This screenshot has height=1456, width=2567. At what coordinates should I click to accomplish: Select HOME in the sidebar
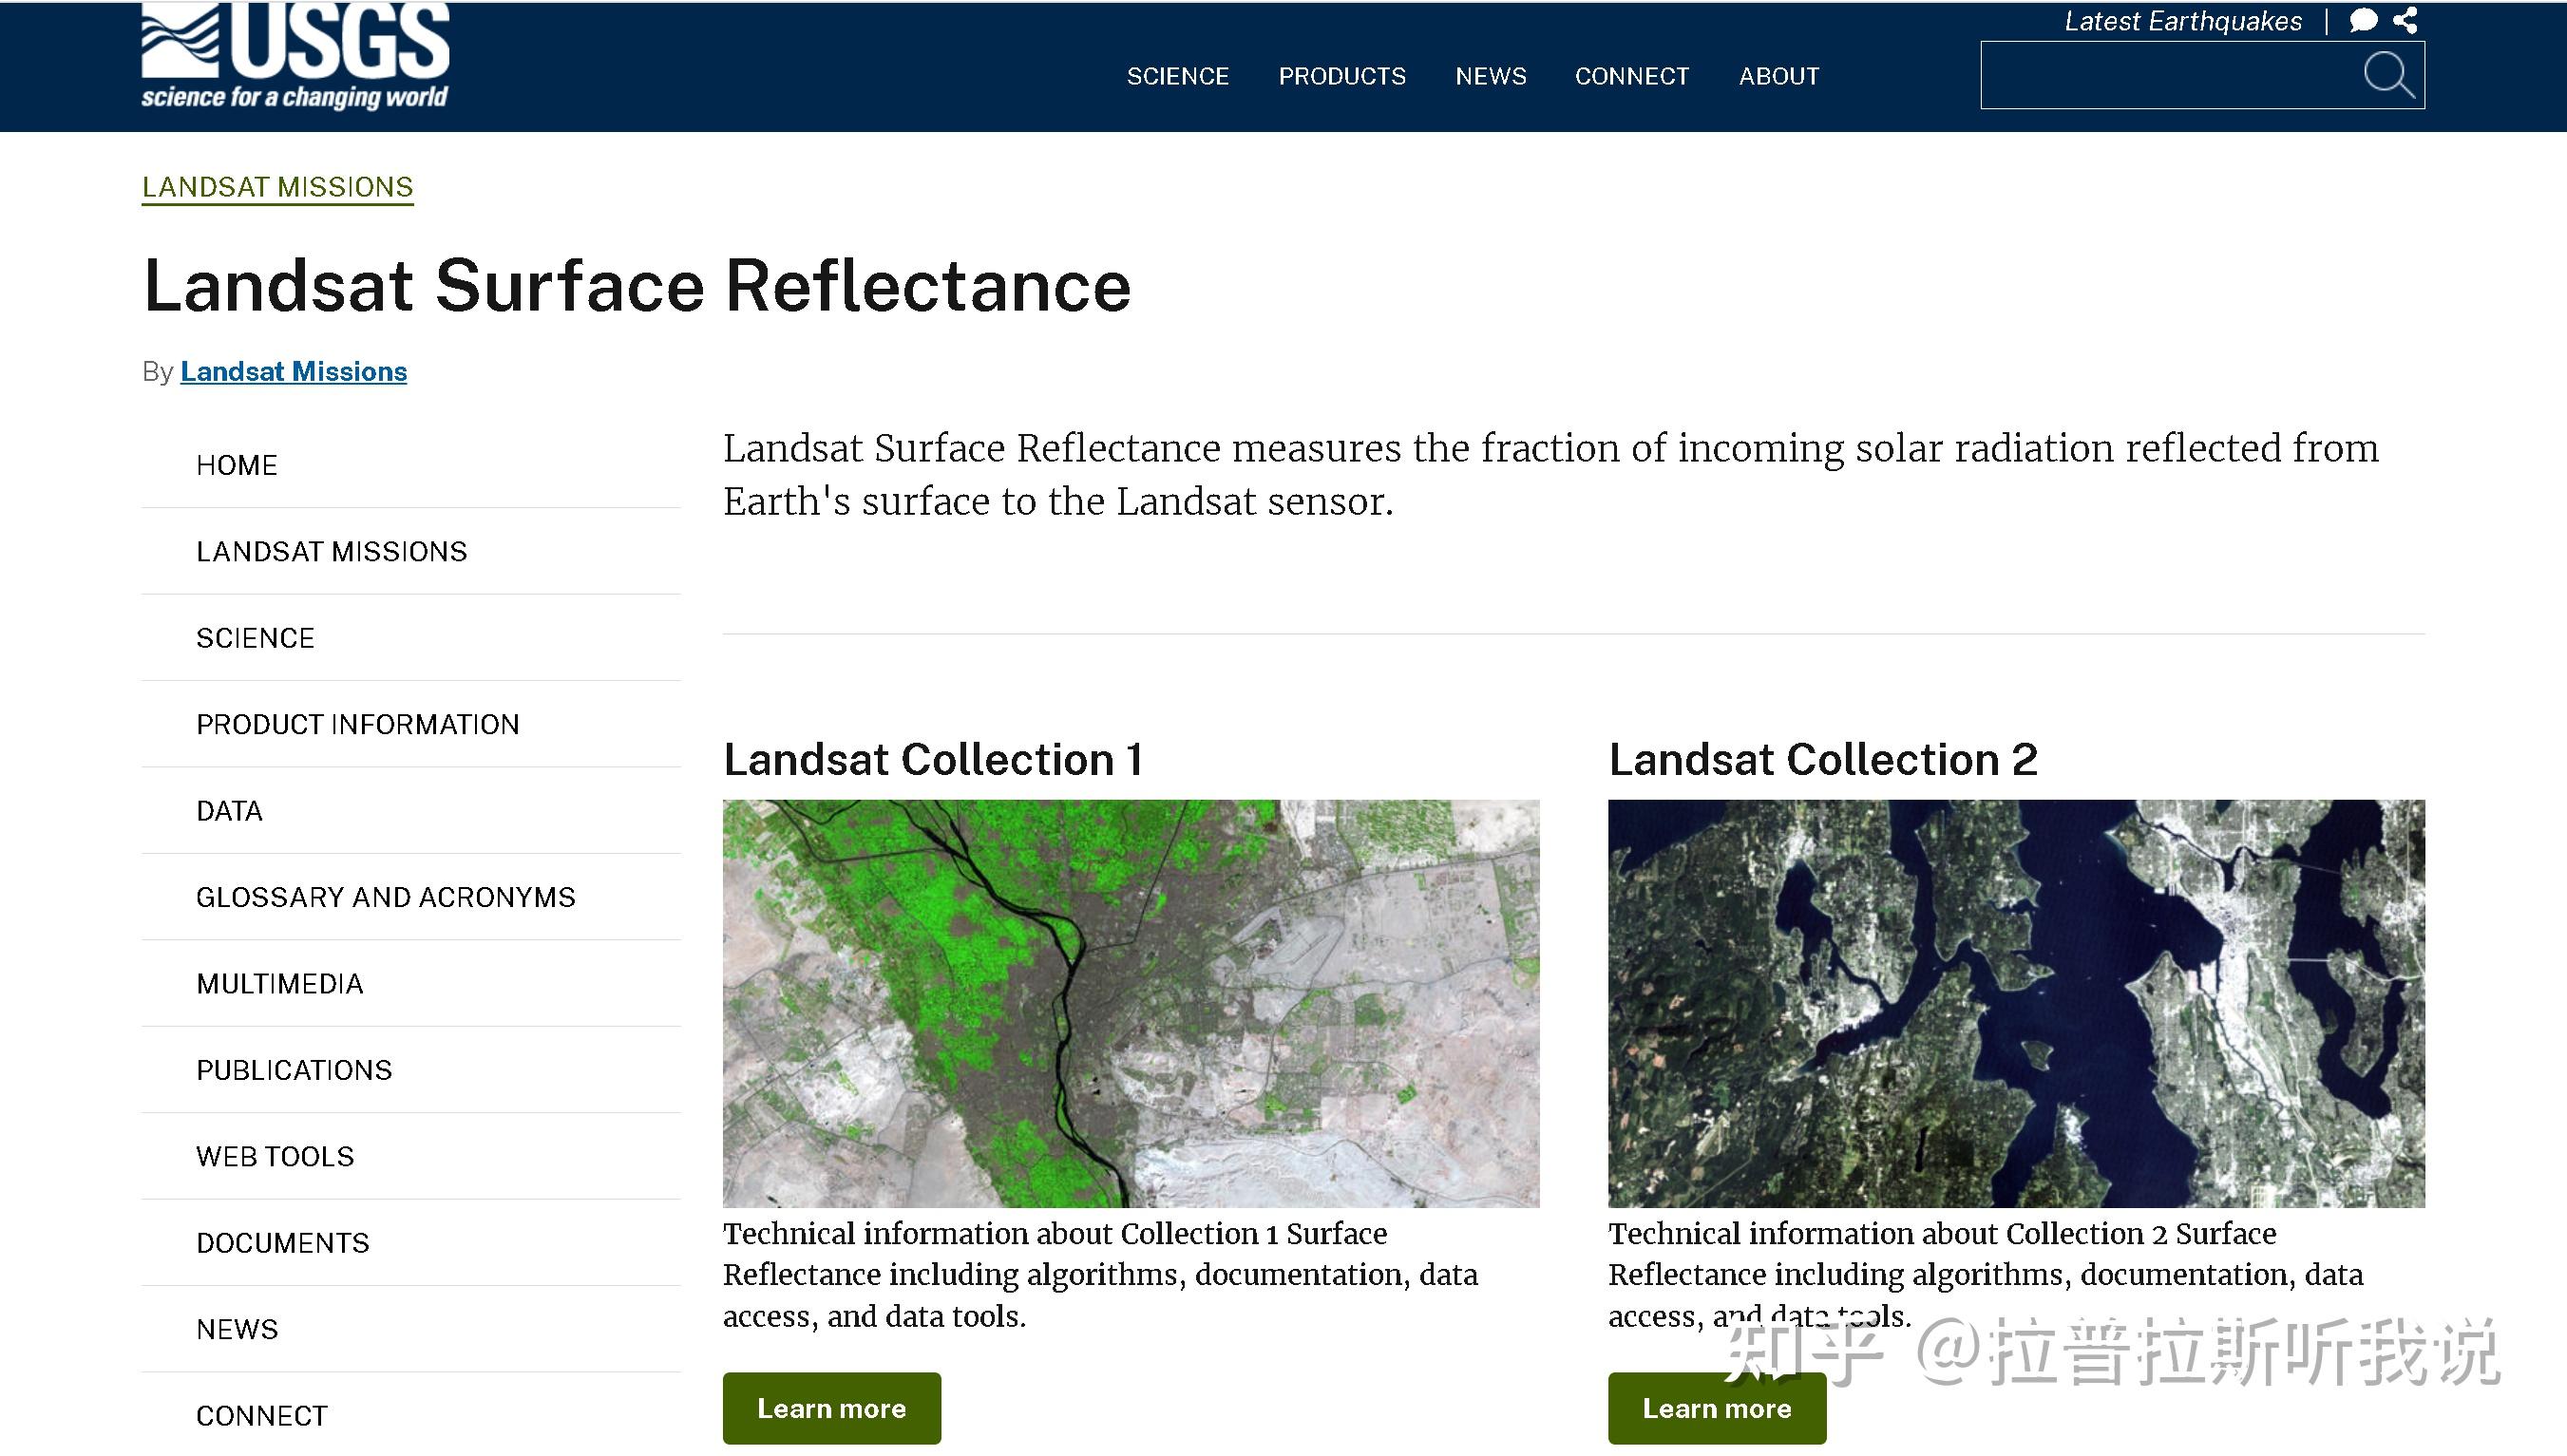(x=237, y=464)
